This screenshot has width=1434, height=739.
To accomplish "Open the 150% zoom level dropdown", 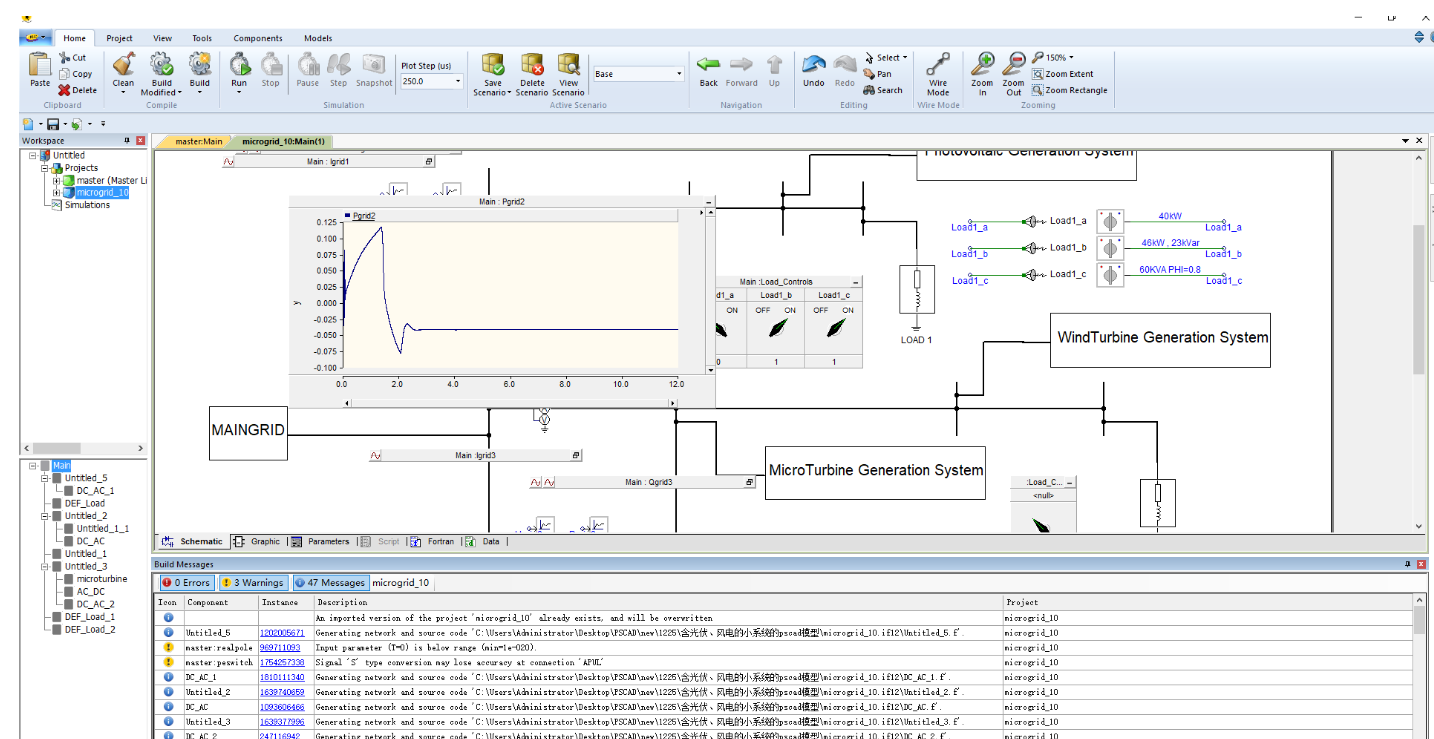I will [x=1071, y=58].
